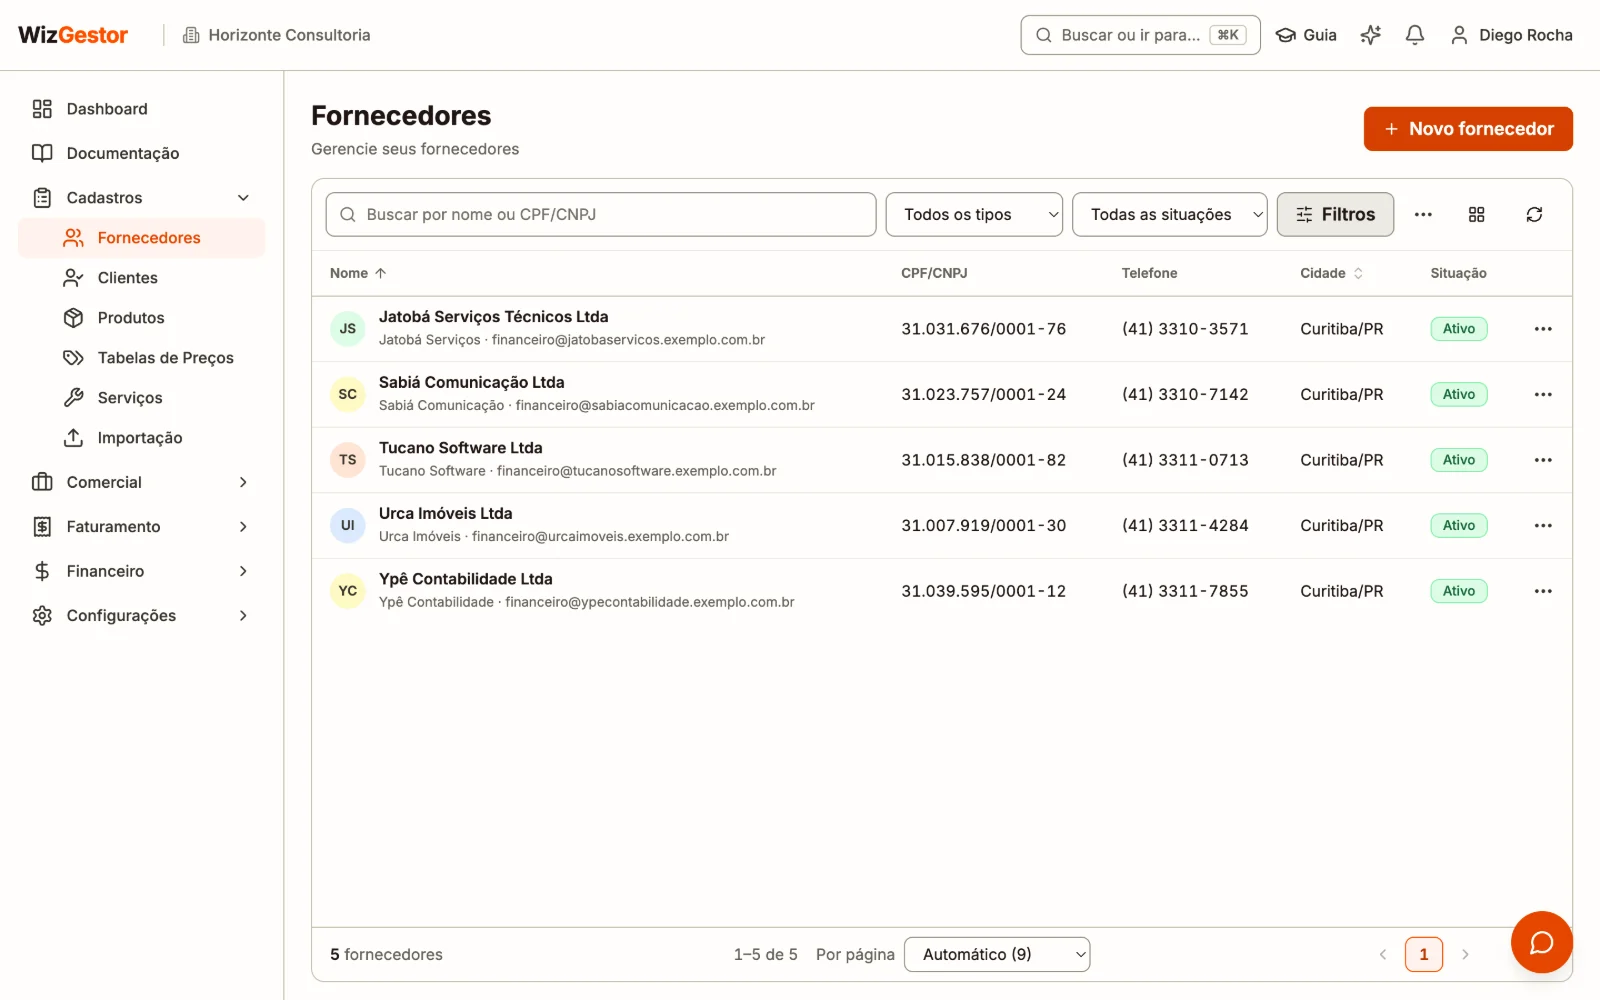Image resolution: width=1600 pixels, height=1000 pixels.
Task: Open row actions for Tucano Software Ltda
Action: click(1543, 460)
